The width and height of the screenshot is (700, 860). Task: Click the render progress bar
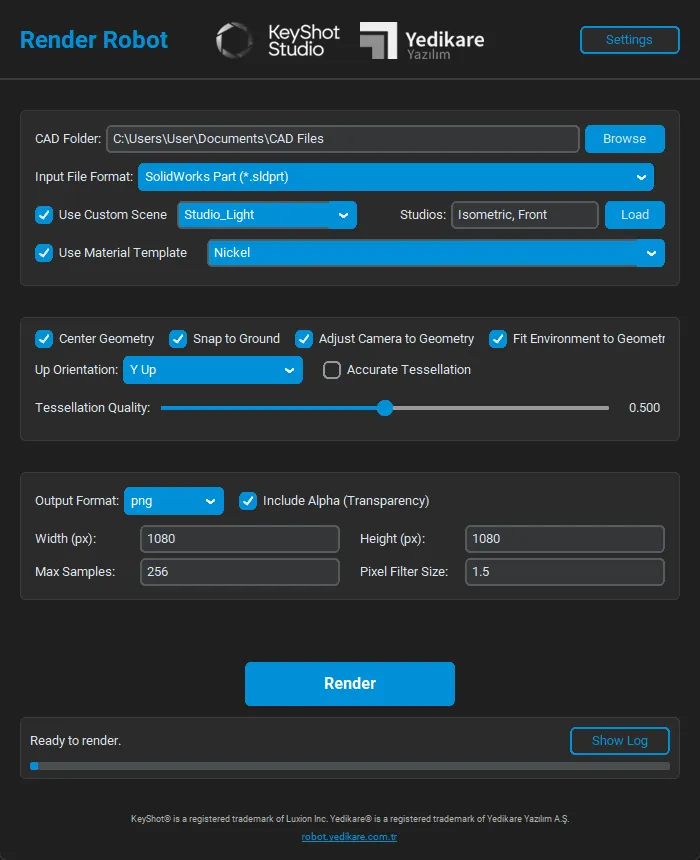(350, 766)
